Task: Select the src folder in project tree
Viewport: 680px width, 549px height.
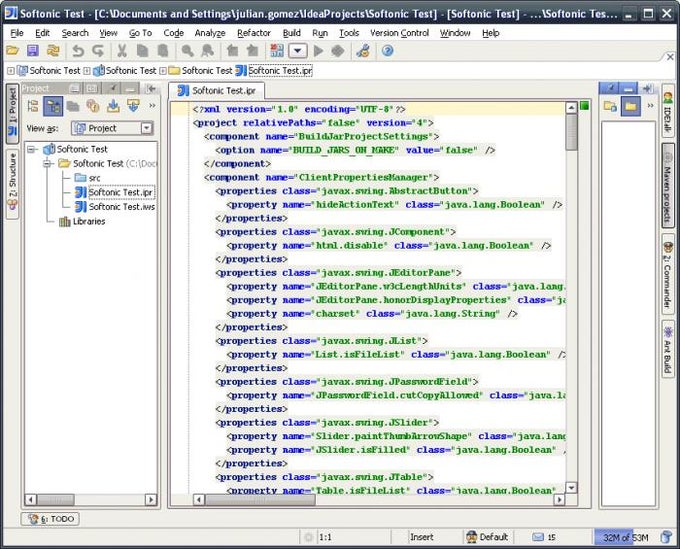Action: click(x=87, y=178)
